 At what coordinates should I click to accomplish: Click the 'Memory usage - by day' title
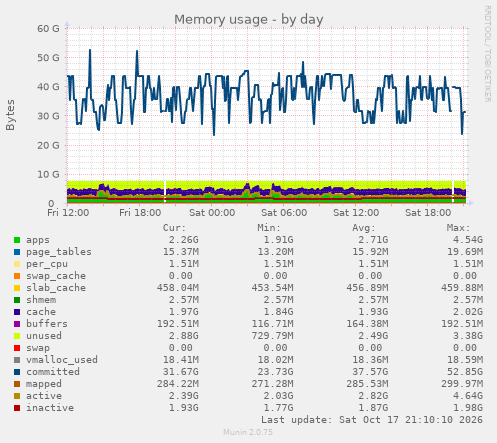249,20
